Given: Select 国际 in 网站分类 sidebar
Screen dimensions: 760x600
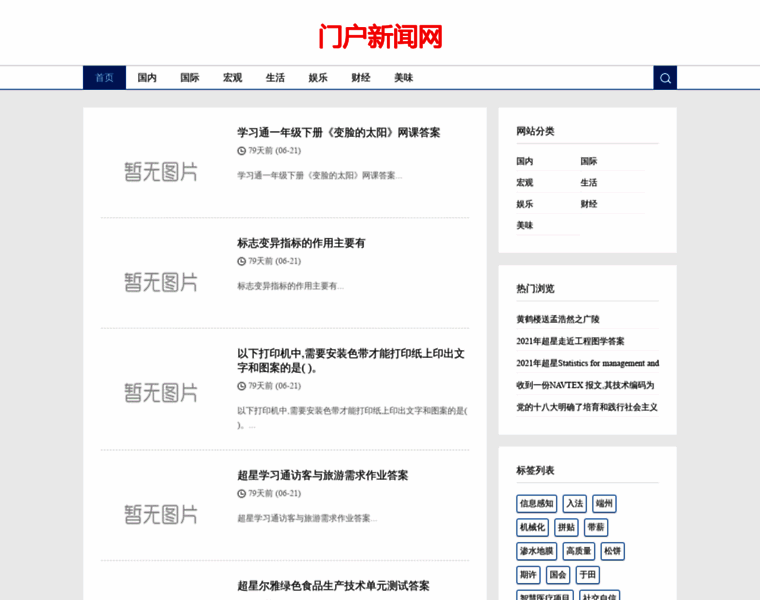Looking at the screenshot, I should 589,161.
